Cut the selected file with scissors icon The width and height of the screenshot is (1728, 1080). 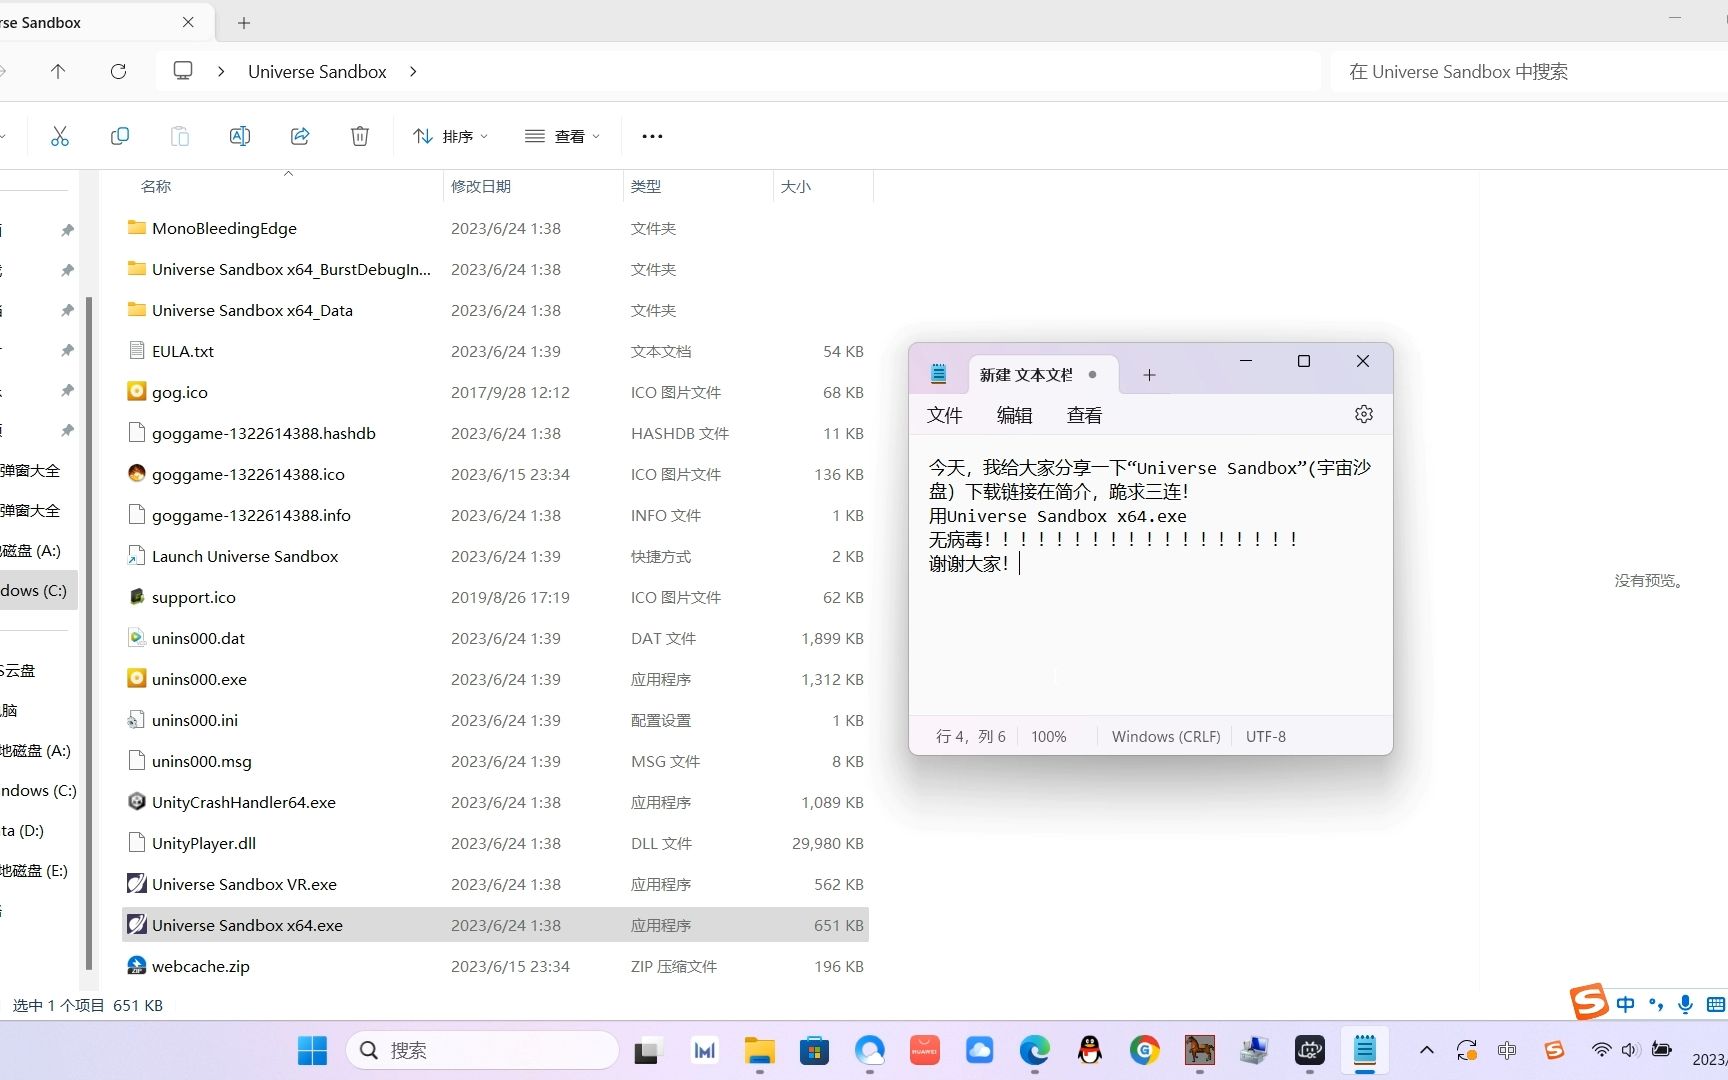pos(60,136)
